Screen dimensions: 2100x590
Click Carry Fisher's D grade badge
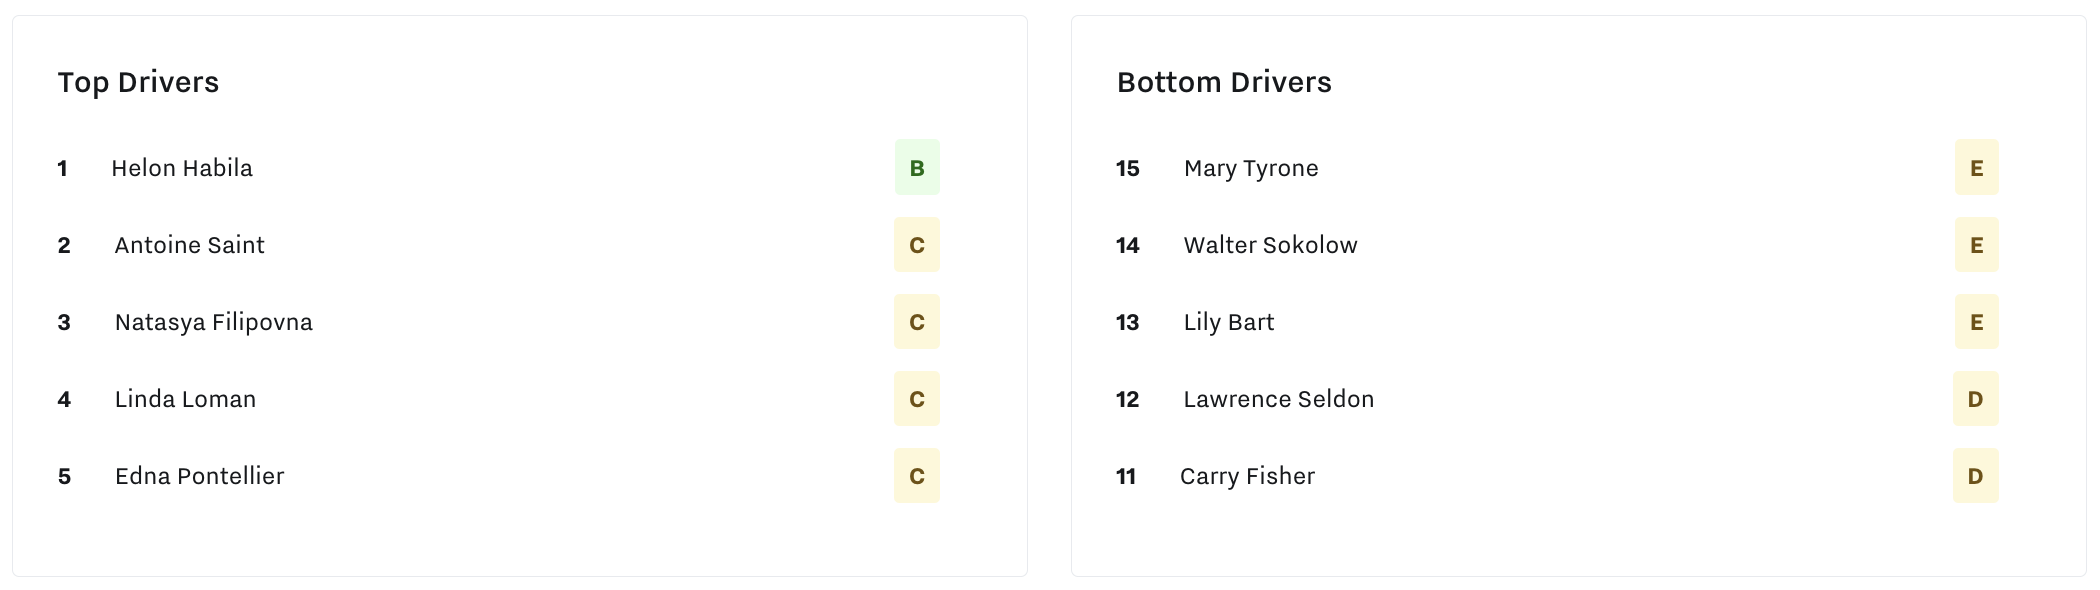1976,476
